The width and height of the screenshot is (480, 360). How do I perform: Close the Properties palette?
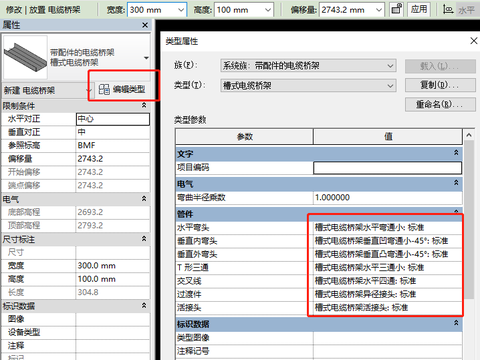click(x=145, y=25)
